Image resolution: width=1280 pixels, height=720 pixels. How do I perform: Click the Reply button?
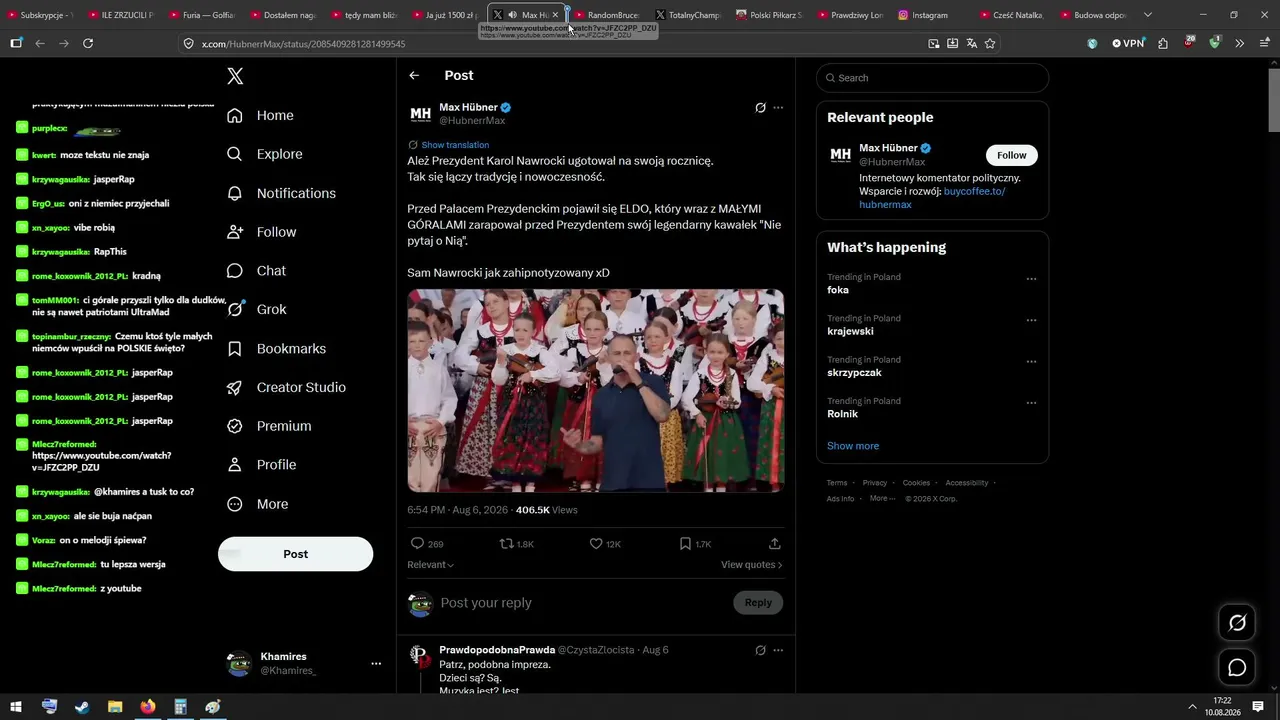(x=758, y=602)
